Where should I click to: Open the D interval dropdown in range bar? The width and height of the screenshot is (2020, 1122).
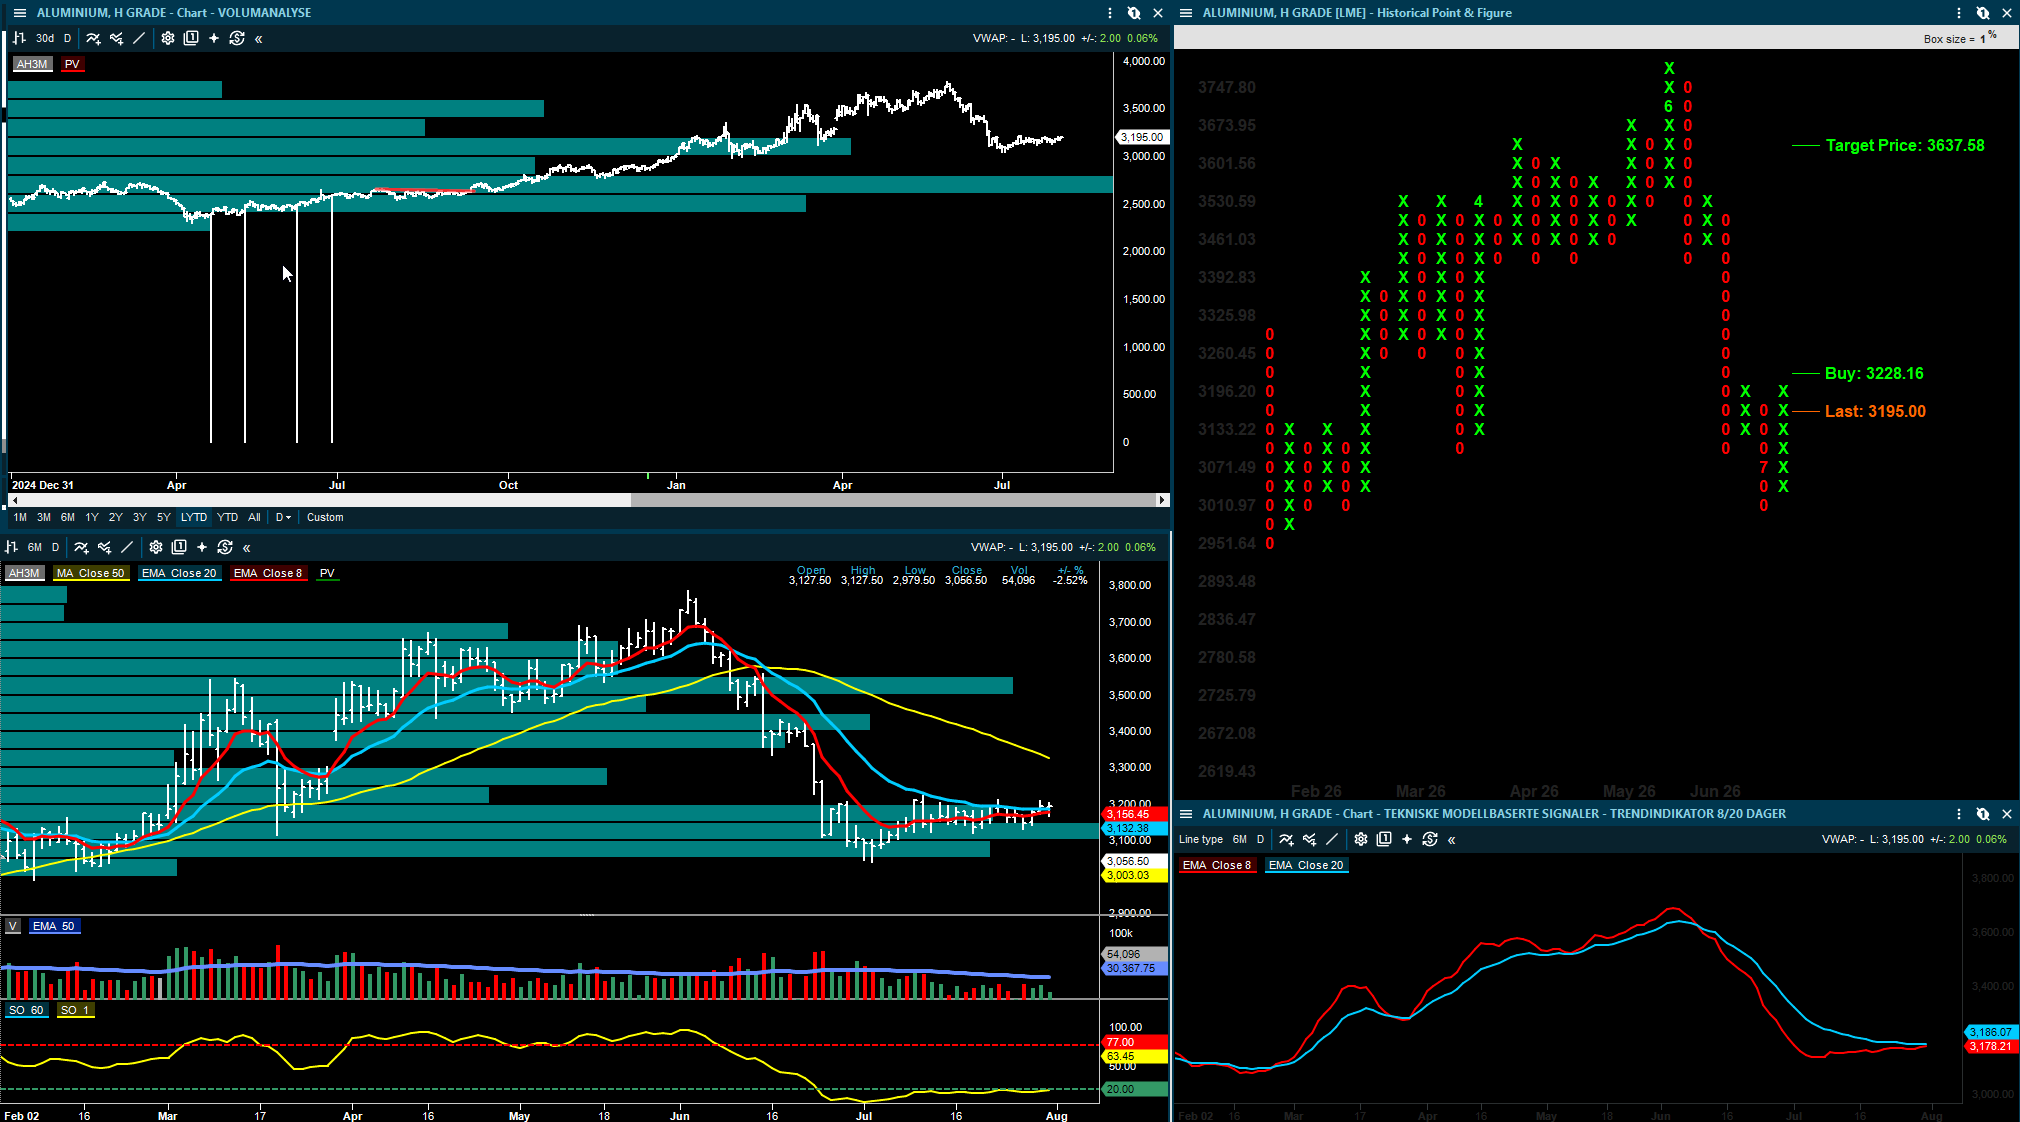coord(283,517)
